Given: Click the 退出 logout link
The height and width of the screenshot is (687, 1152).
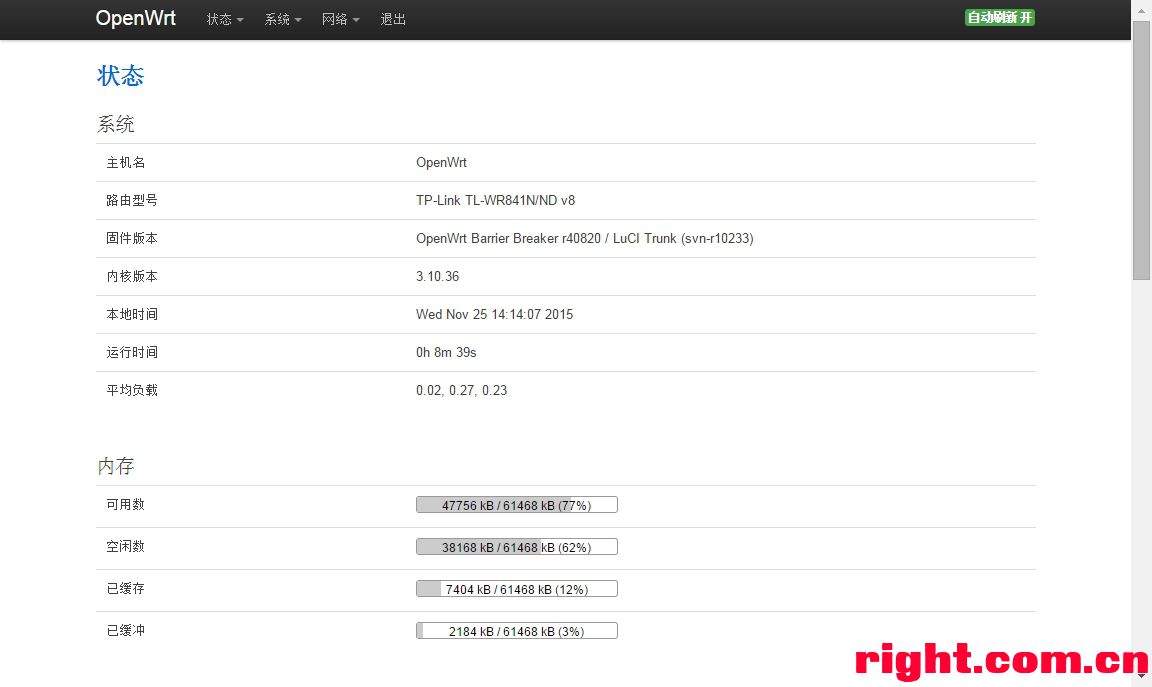Looking at the screenshot, I should click(x=393, y=19).
